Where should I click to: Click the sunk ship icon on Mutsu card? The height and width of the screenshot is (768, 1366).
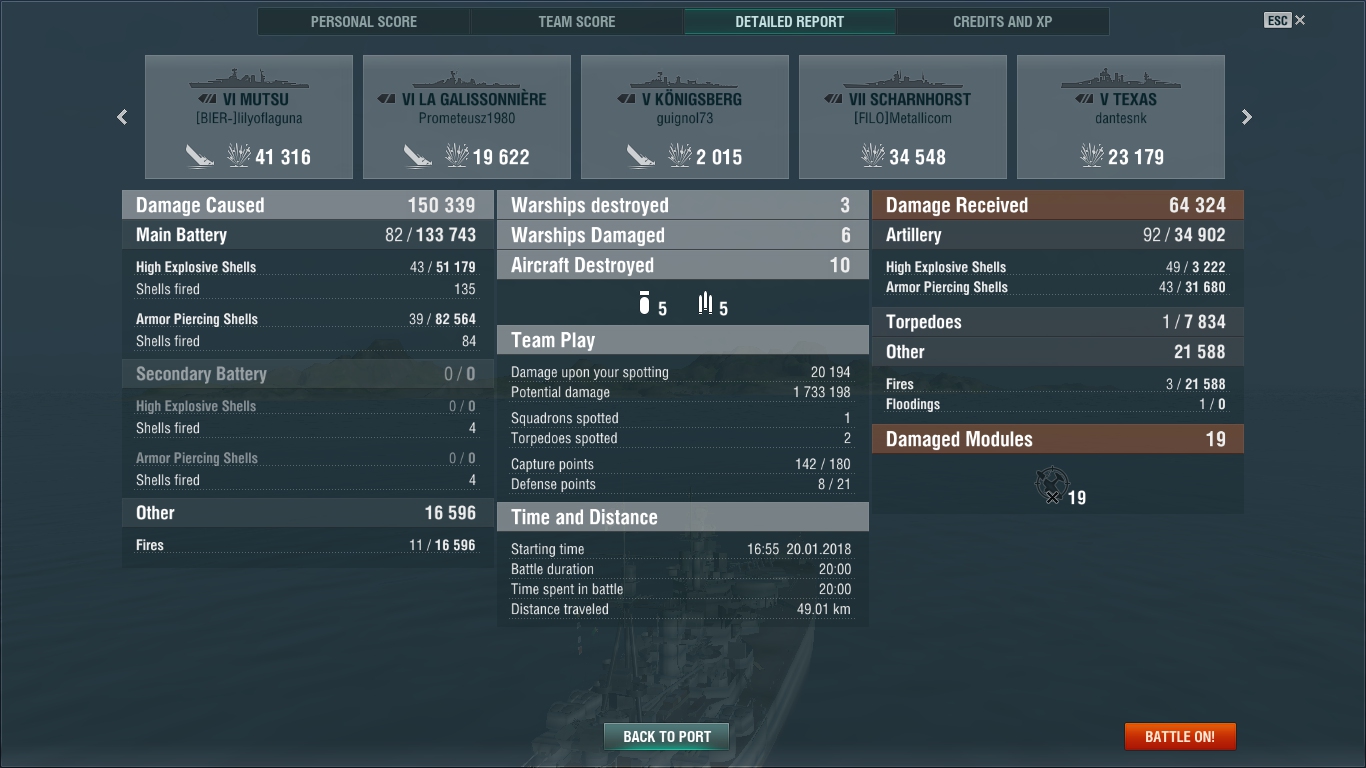[200, 156]
